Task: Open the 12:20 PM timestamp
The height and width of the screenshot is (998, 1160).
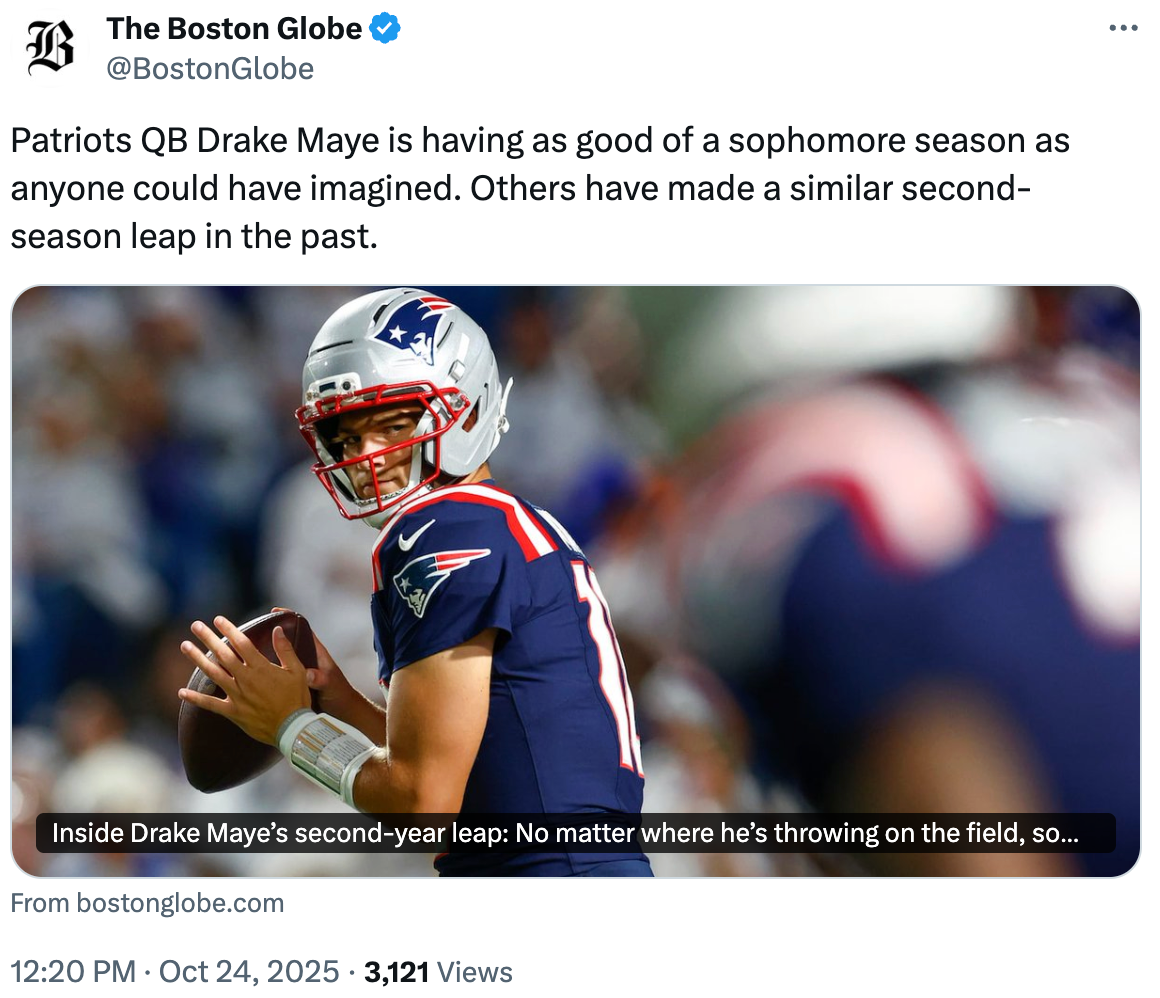Action: tap(70, 971)
